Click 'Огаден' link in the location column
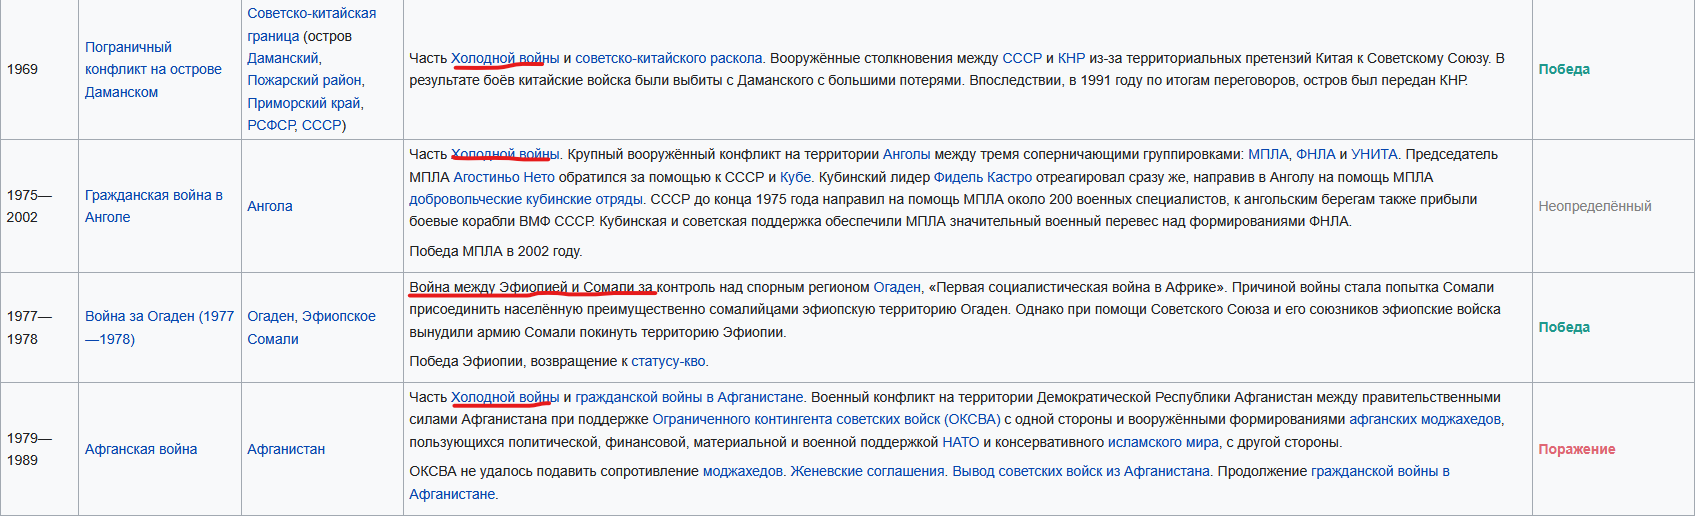 [270, 316]
